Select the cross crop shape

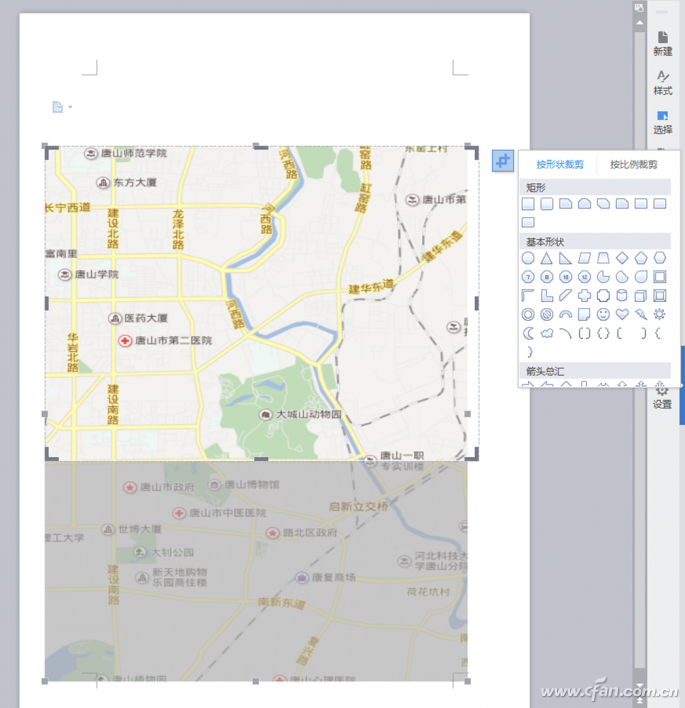584,296
